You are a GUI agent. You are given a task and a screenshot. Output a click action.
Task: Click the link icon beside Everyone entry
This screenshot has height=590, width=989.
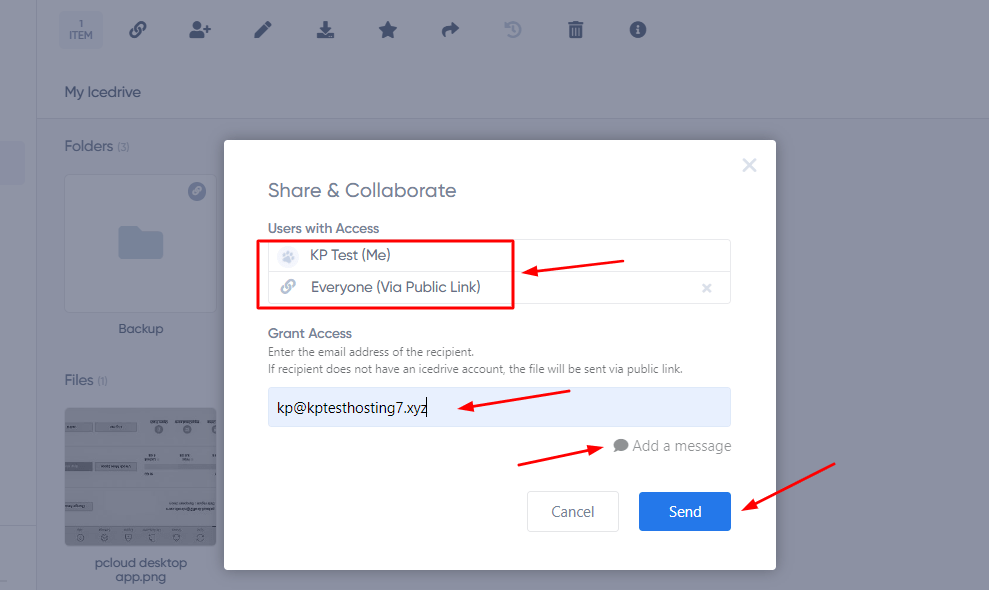[x=288, y=287]
